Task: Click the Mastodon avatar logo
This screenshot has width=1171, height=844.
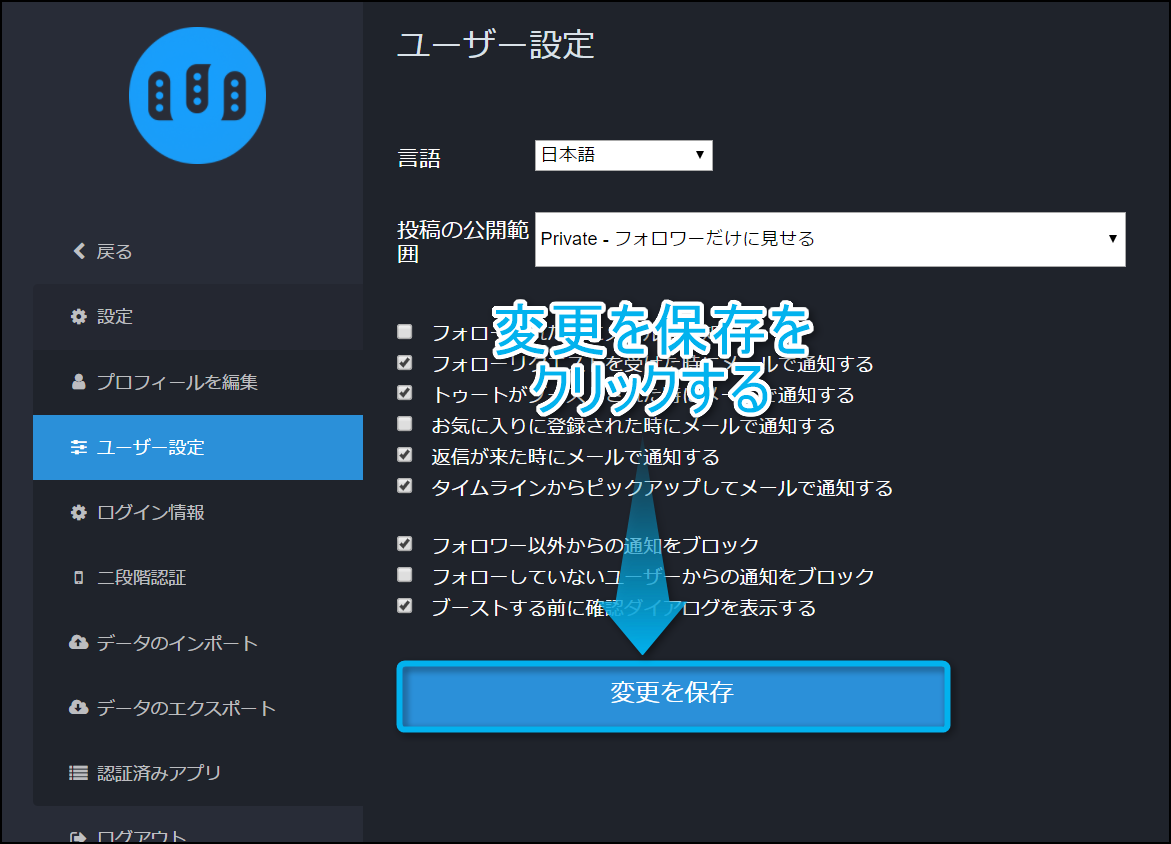Action: [197, 95]
